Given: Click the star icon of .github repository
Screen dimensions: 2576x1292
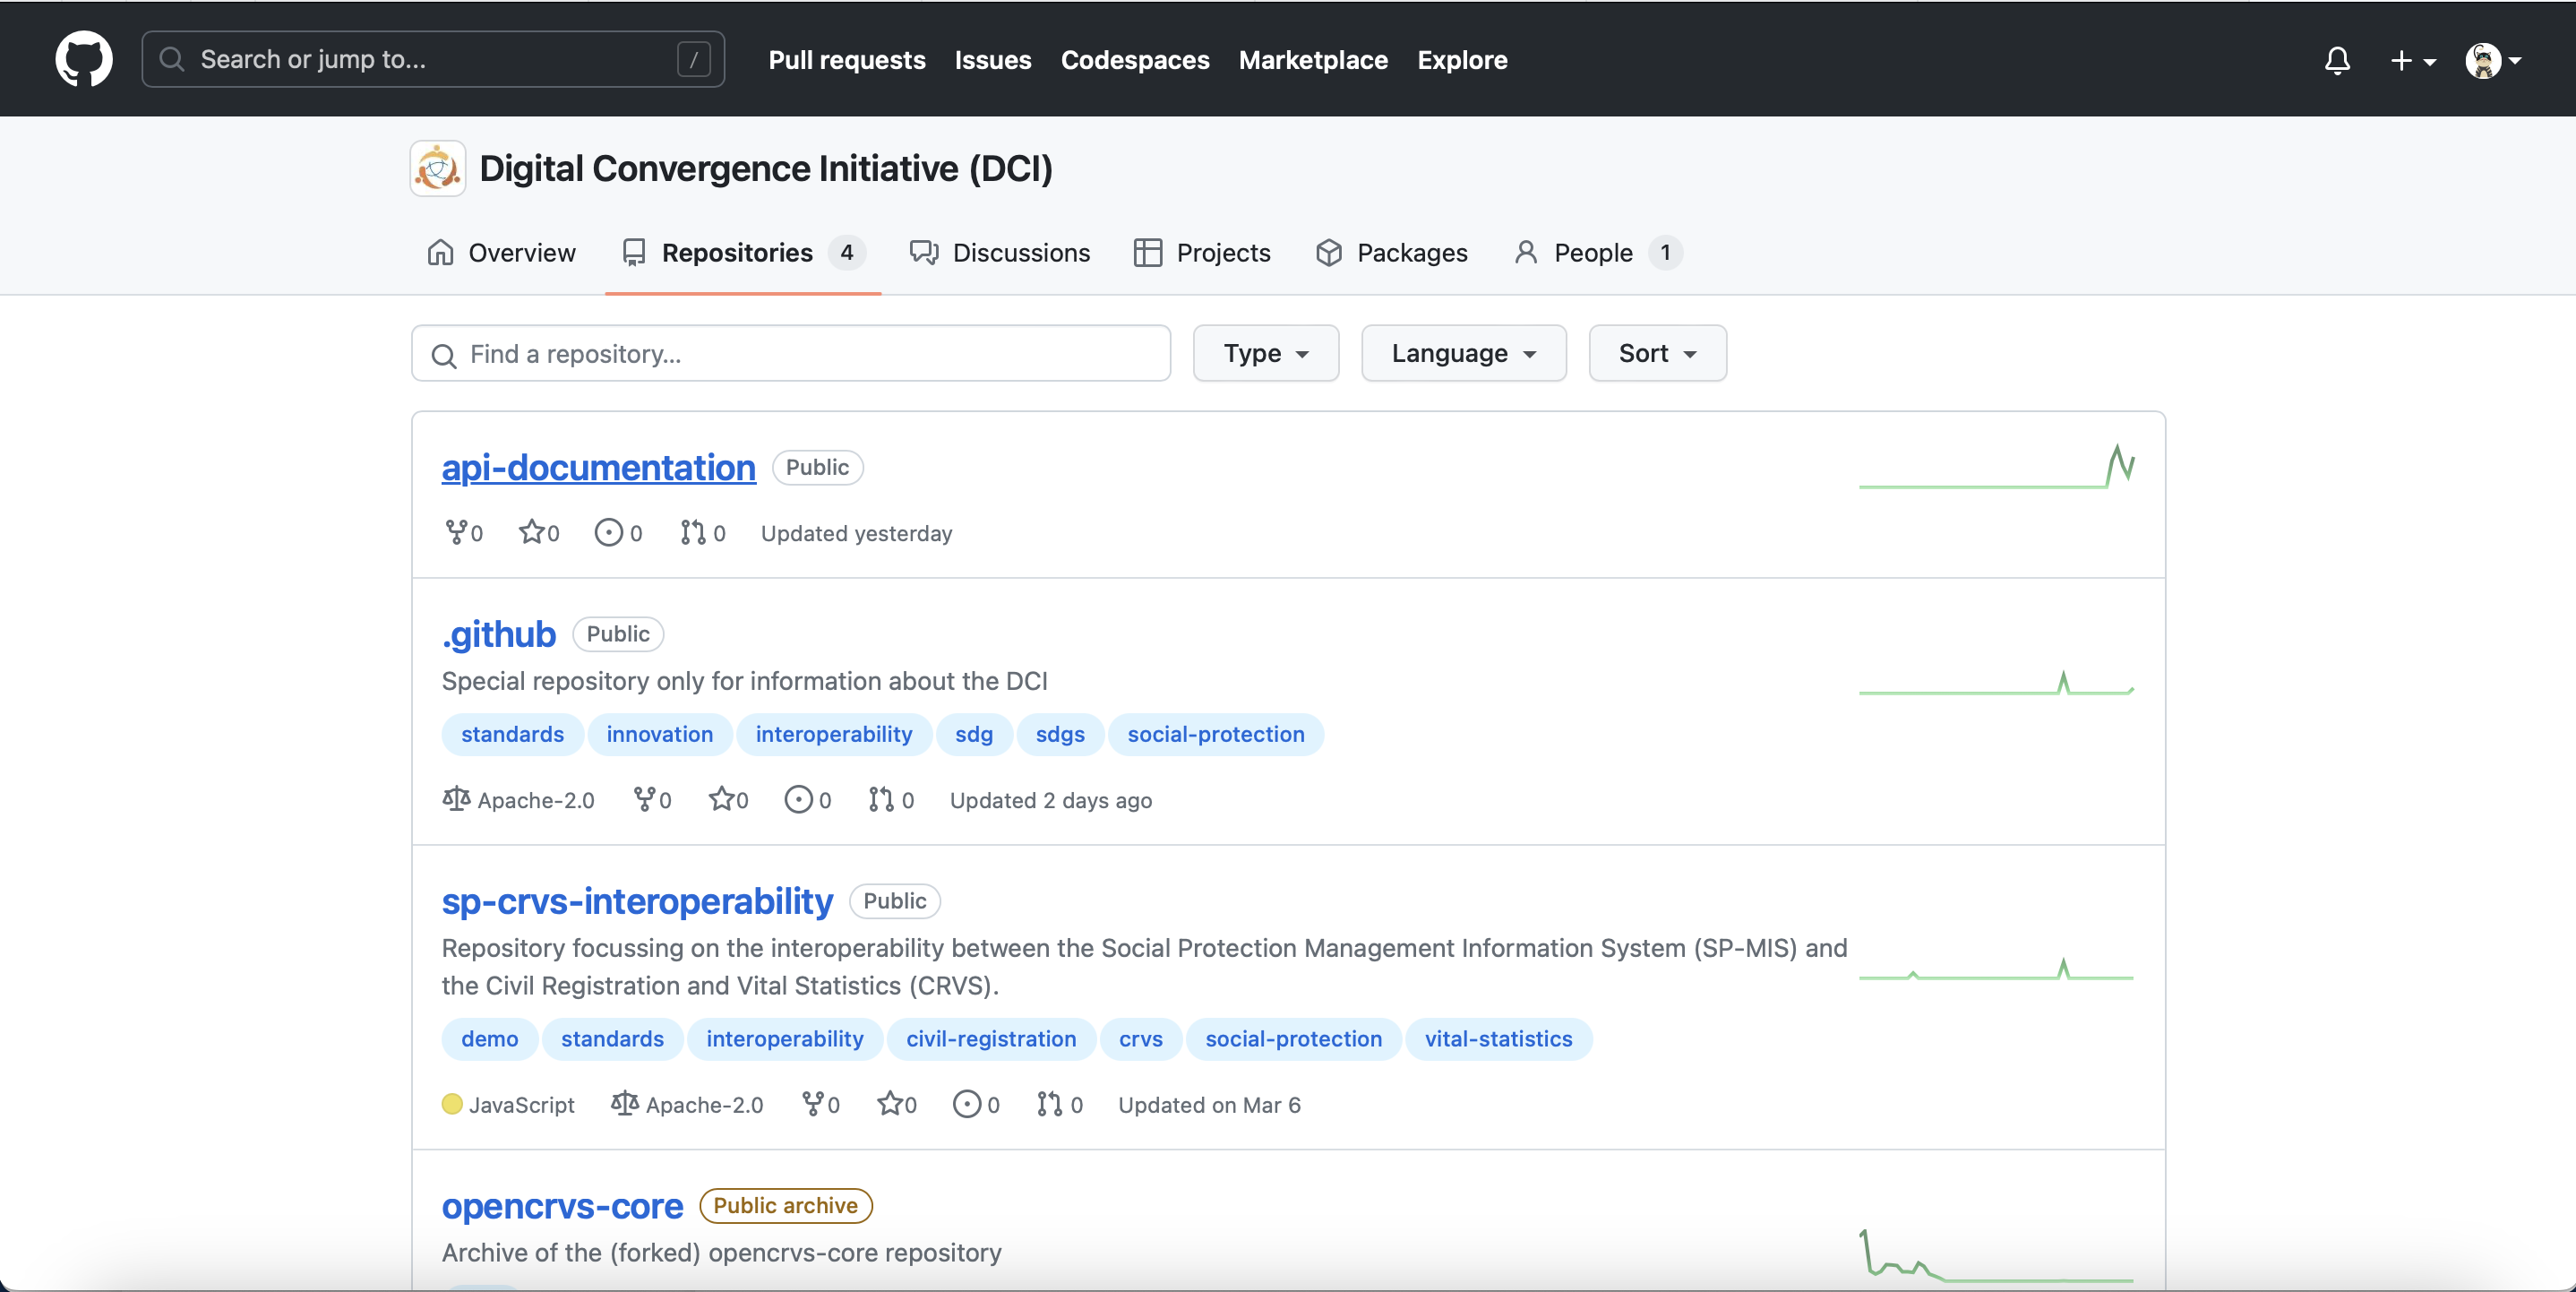Looking at the screenshot, I should (x=721, y=799).
